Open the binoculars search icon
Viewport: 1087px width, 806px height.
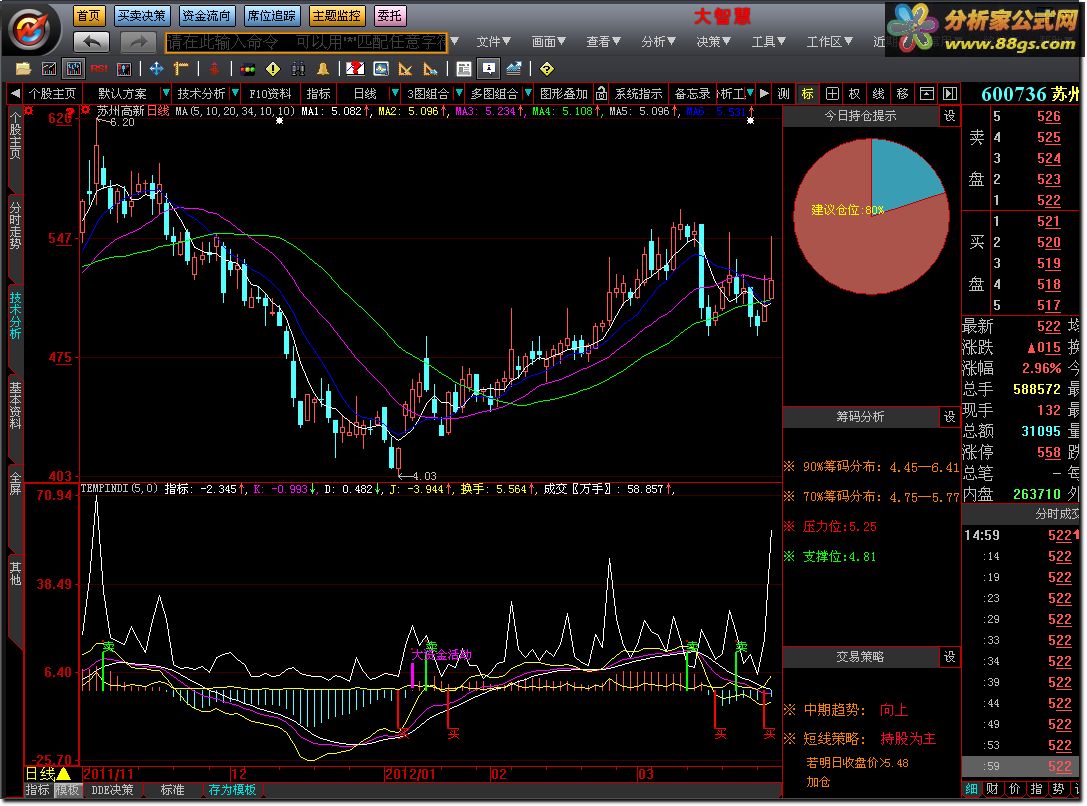tap(298, 69)
